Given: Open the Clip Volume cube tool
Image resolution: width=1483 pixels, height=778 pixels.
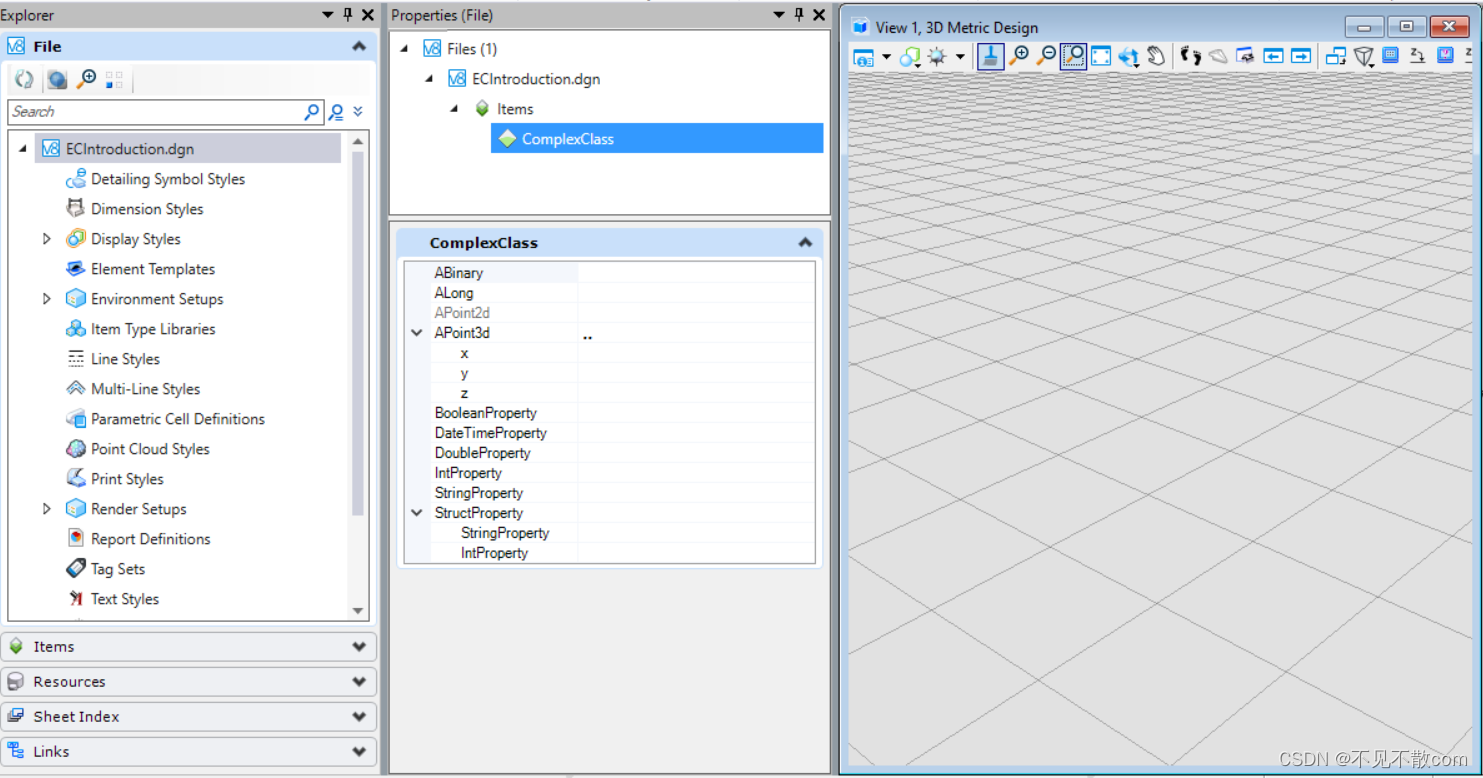Looking at the screenshot, I should (1364, 57).
